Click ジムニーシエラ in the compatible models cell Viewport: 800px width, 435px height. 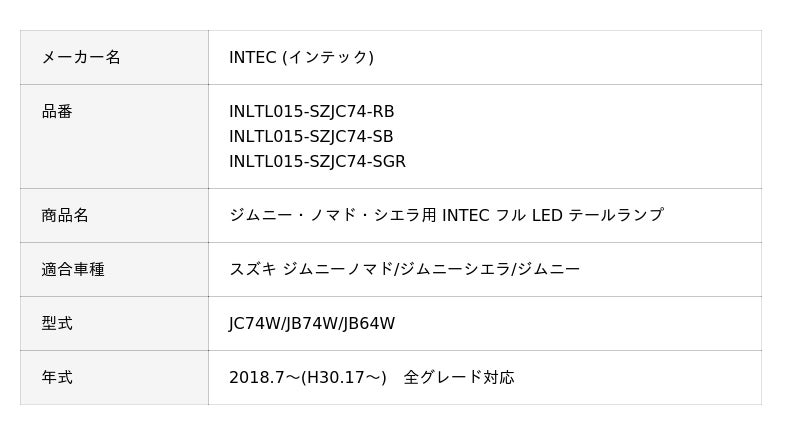[x=454, y=269]
